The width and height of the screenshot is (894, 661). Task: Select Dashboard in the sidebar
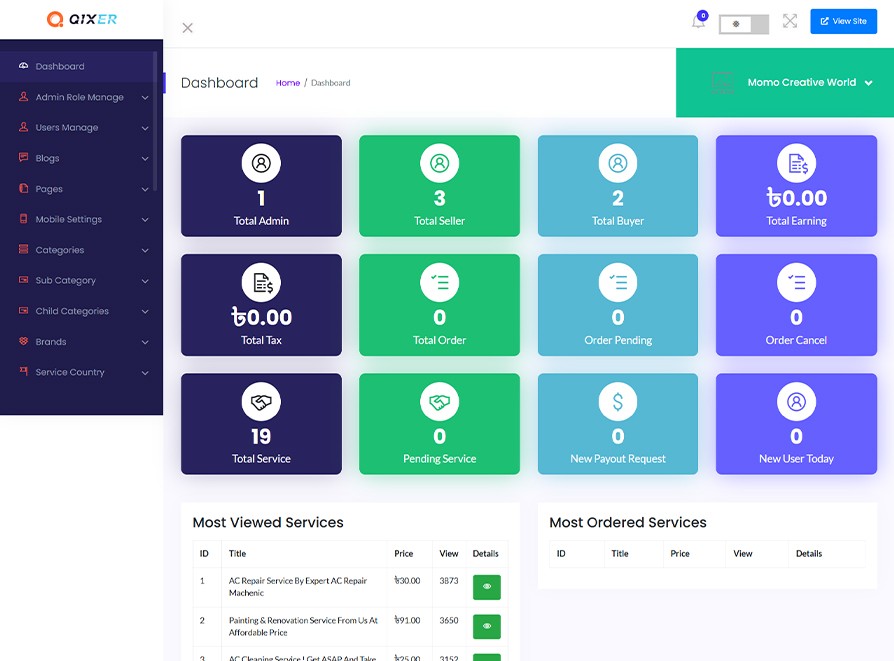[x=60, y=67]
